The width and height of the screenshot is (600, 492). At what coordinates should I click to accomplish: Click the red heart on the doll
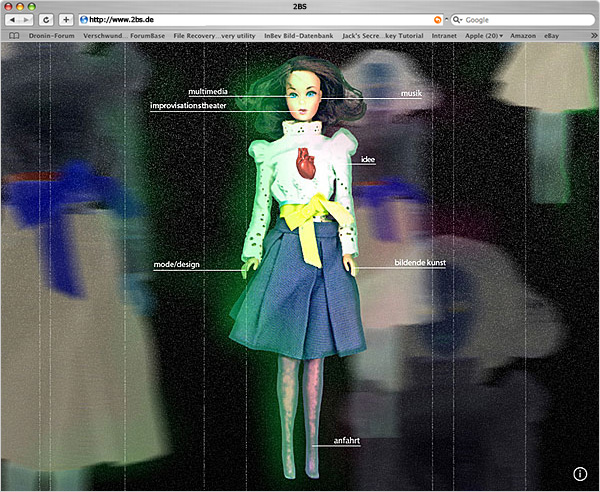306,163
